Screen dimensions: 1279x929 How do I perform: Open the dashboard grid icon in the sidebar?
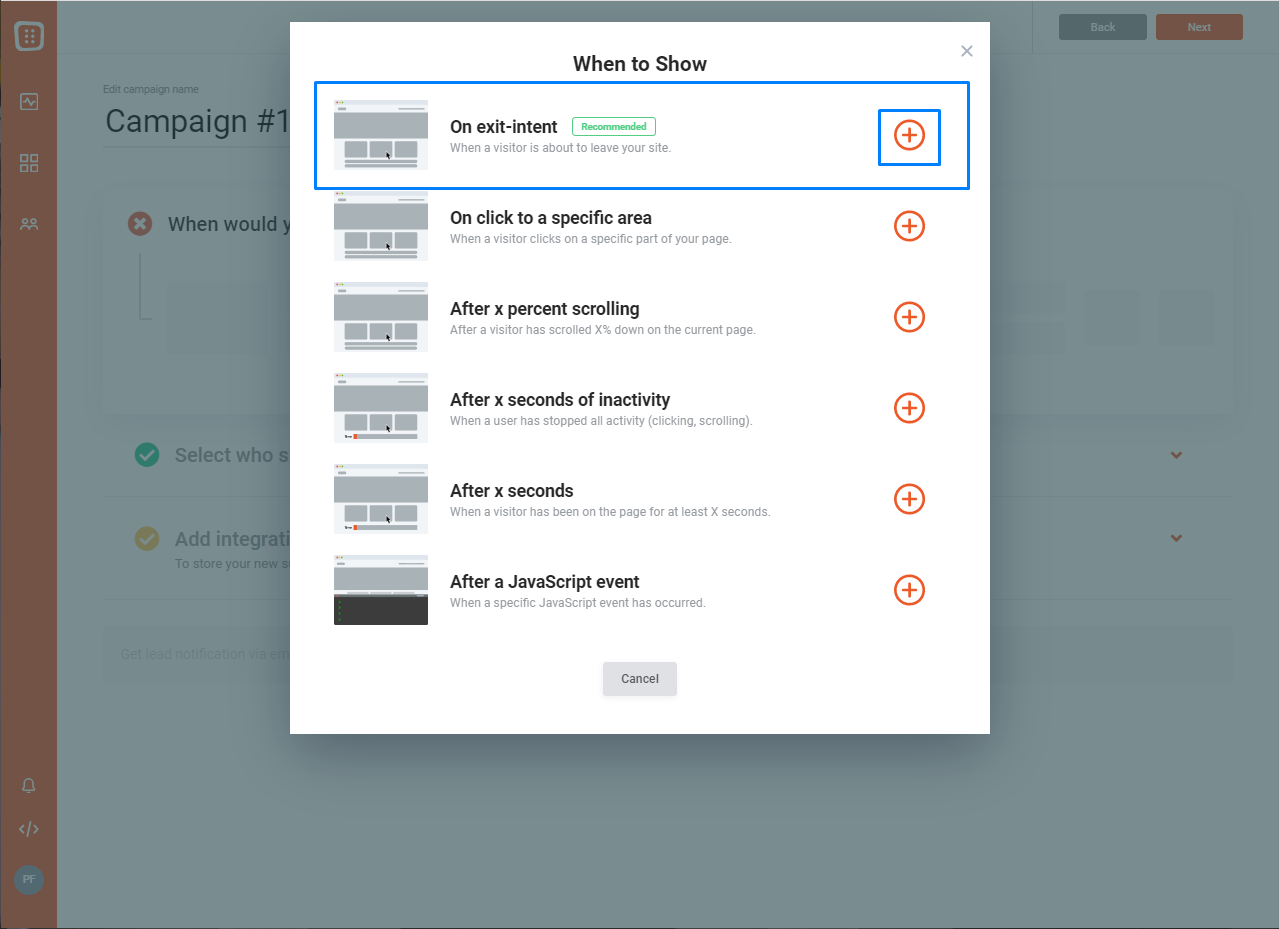click(29, 163)
